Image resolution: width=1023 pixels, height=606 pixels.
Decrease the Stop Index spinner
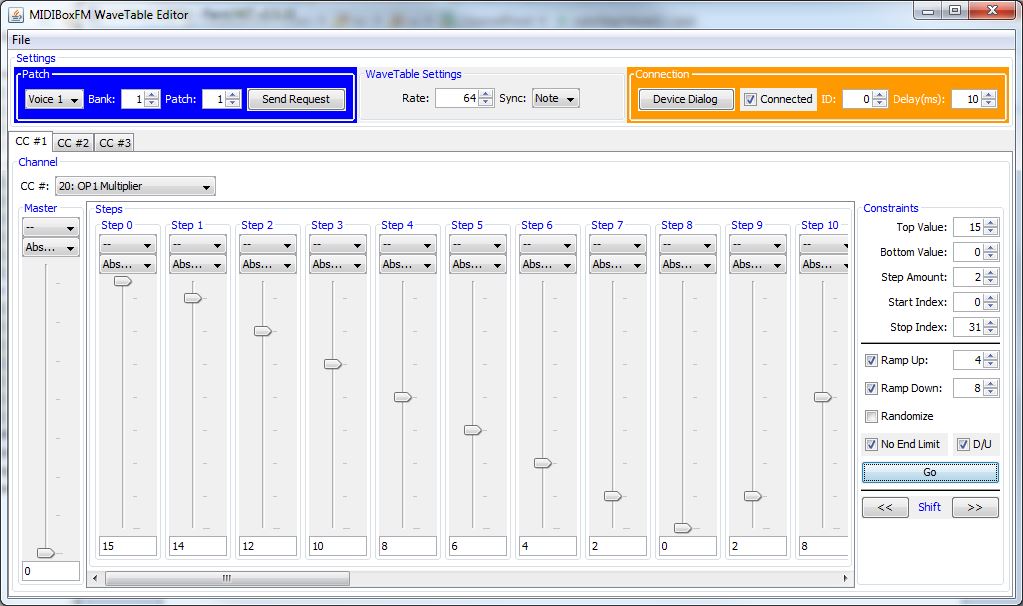tap(990, 332)
